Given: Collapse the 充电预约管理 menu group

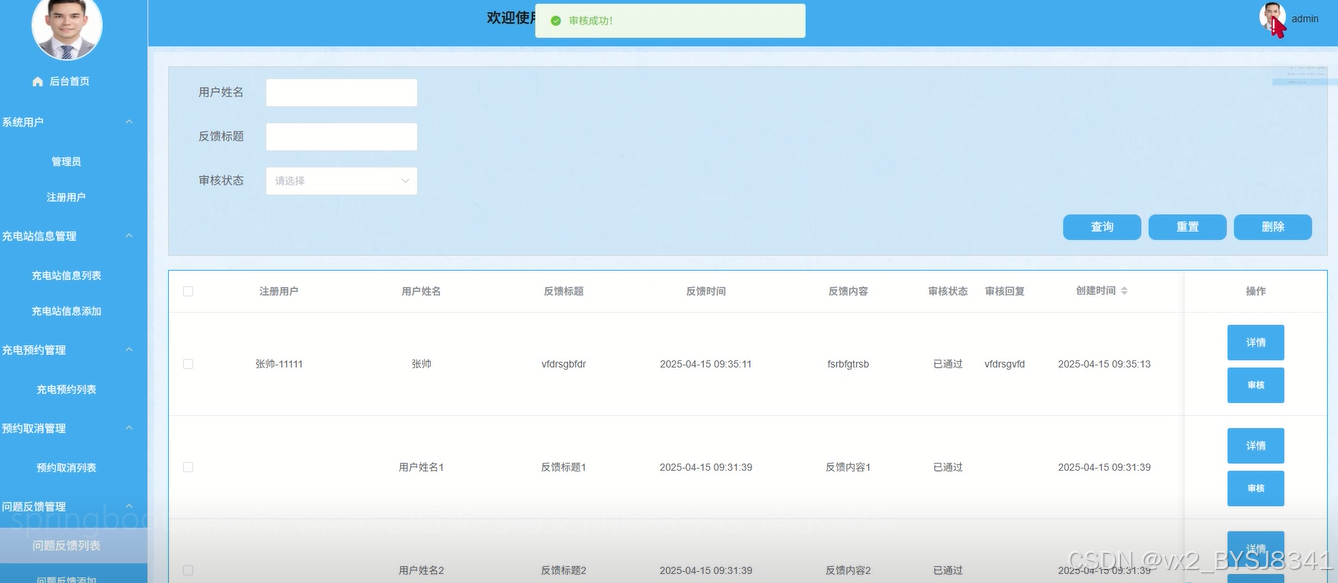Looking at the screenshot, I should point(129,350).
